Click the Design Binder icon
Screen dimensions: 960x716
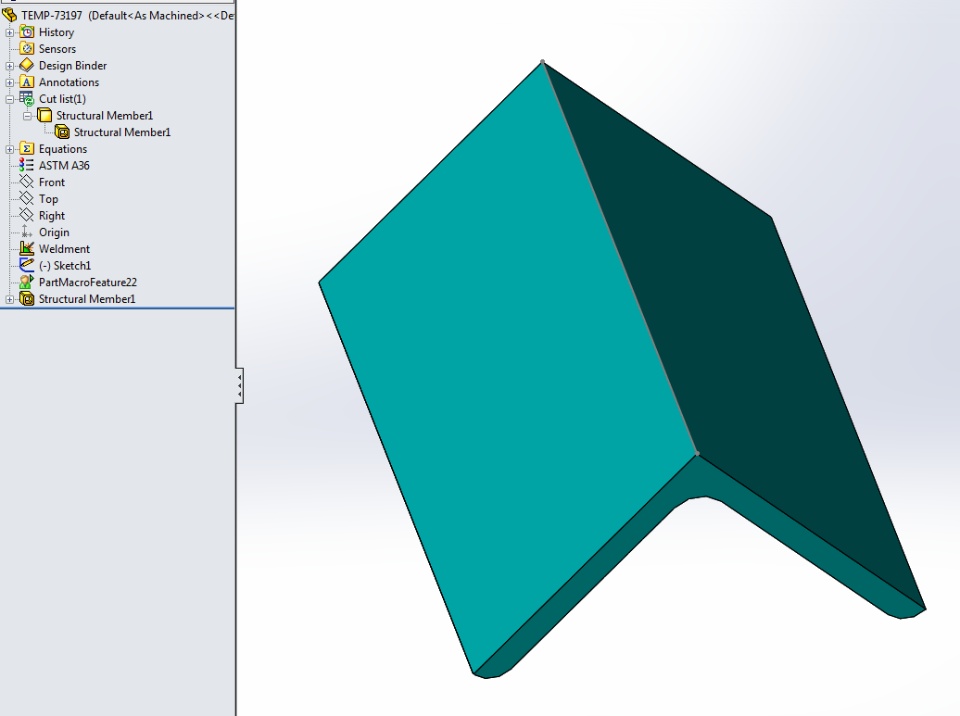(27, 65)
